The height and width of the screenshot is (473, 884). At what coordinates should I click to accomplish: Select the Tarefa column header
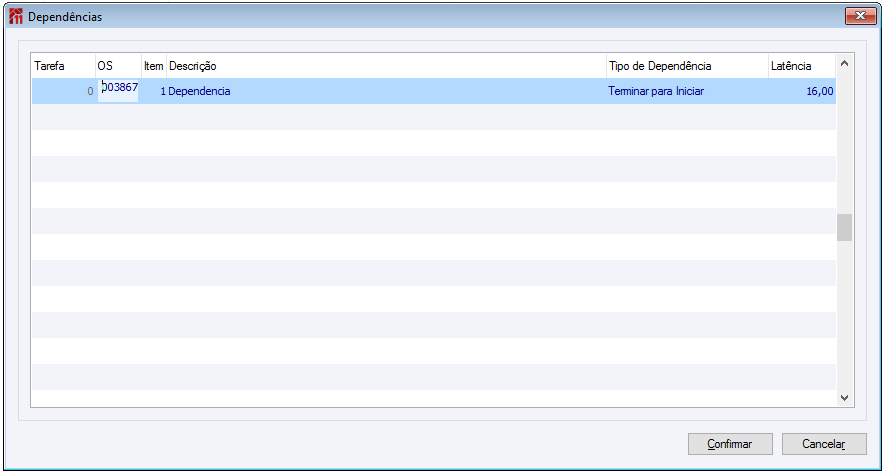click(64, 66)
